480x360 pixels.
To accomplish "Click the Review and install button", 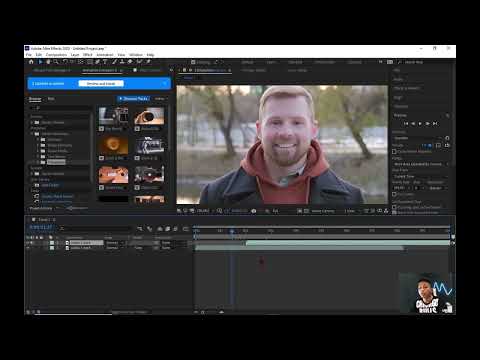I will point(101,84).
